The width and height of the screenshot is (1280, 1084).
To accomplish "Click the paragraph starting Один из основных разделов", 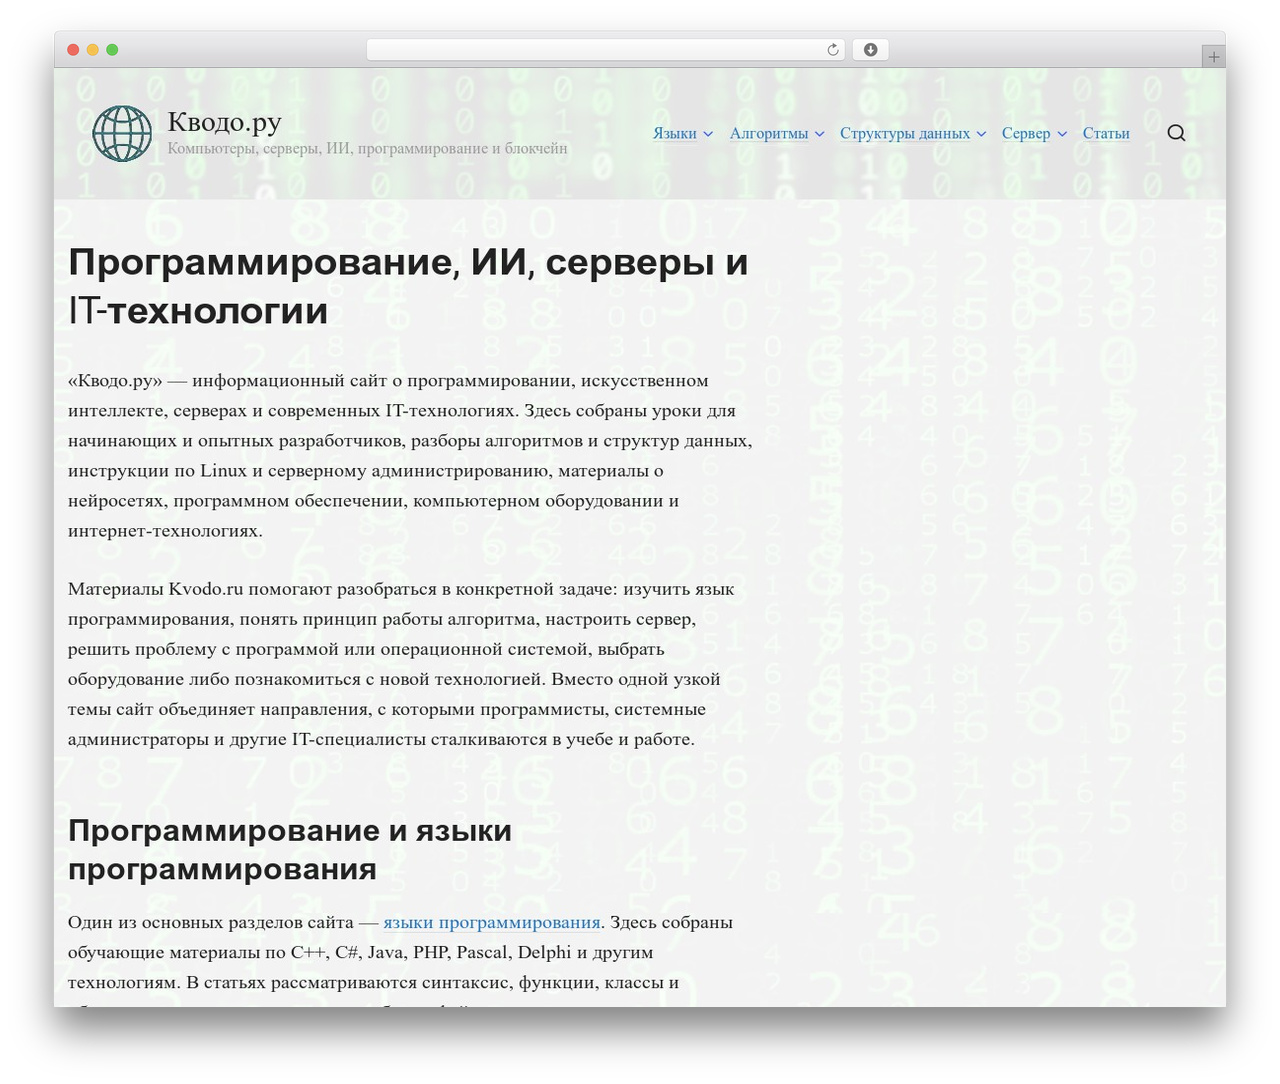I will tap(400, 958).
